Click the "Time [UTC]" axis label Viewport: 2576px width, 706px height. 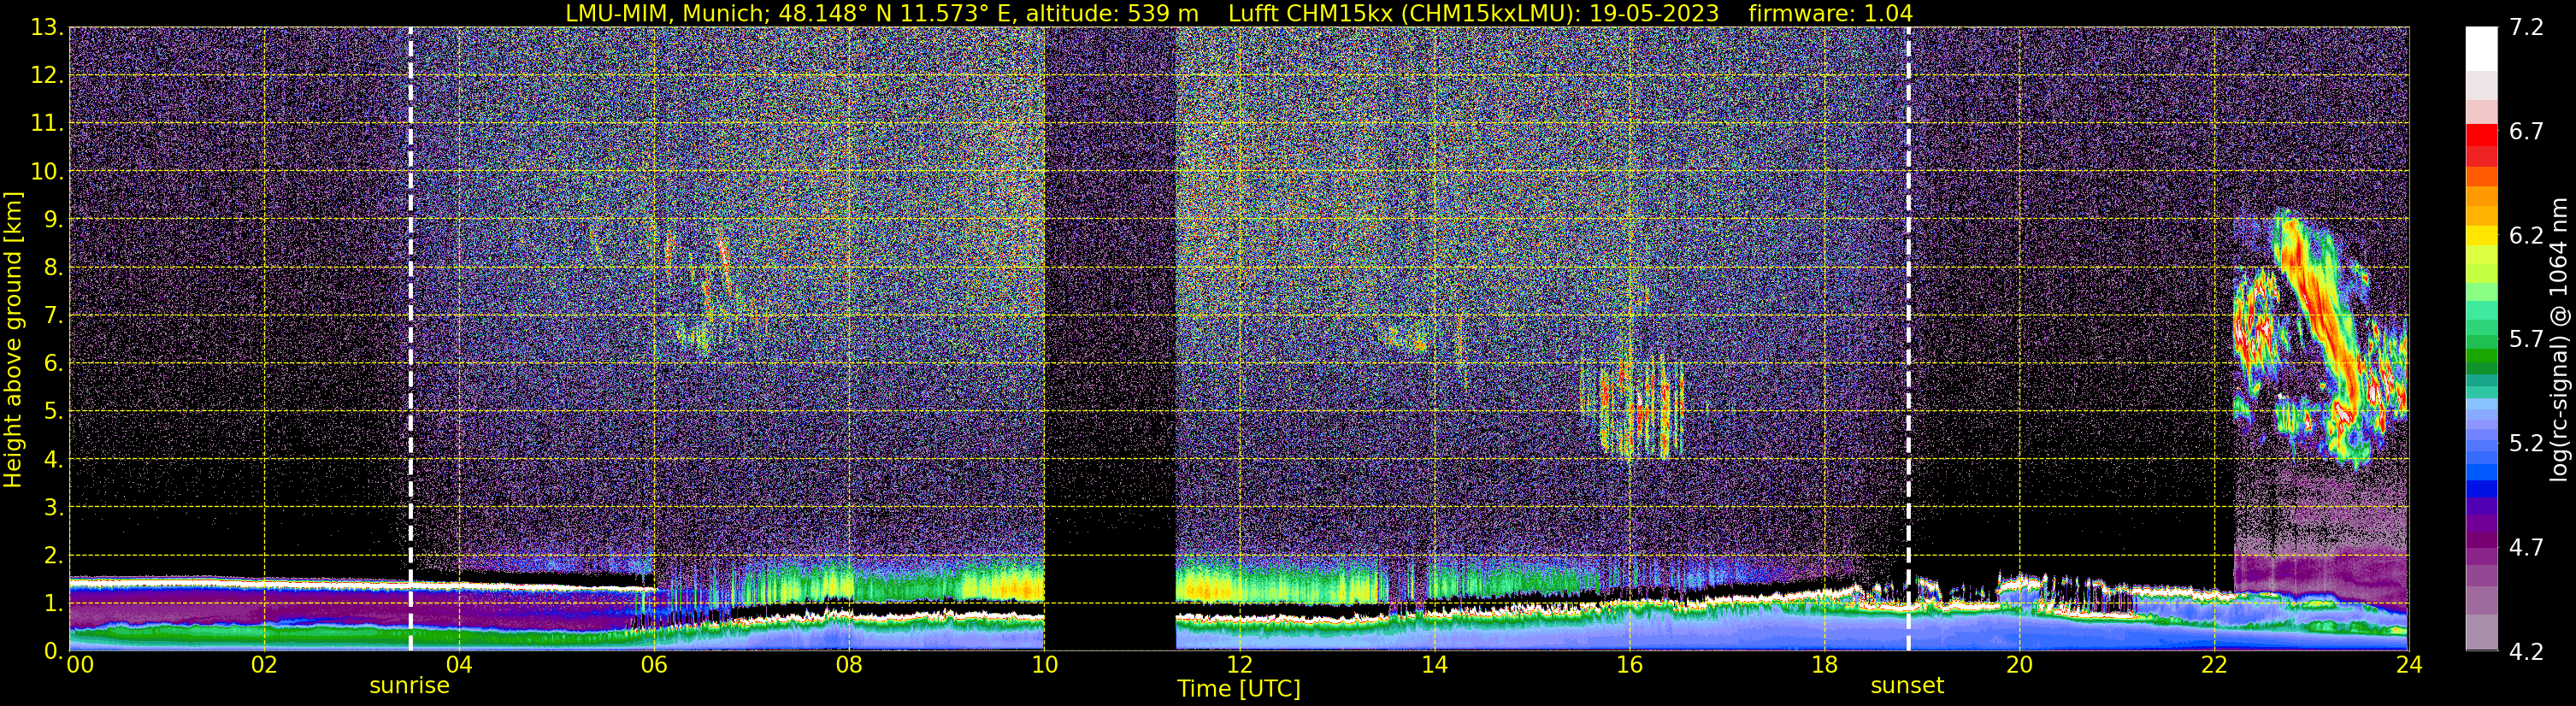[1238, 689]
